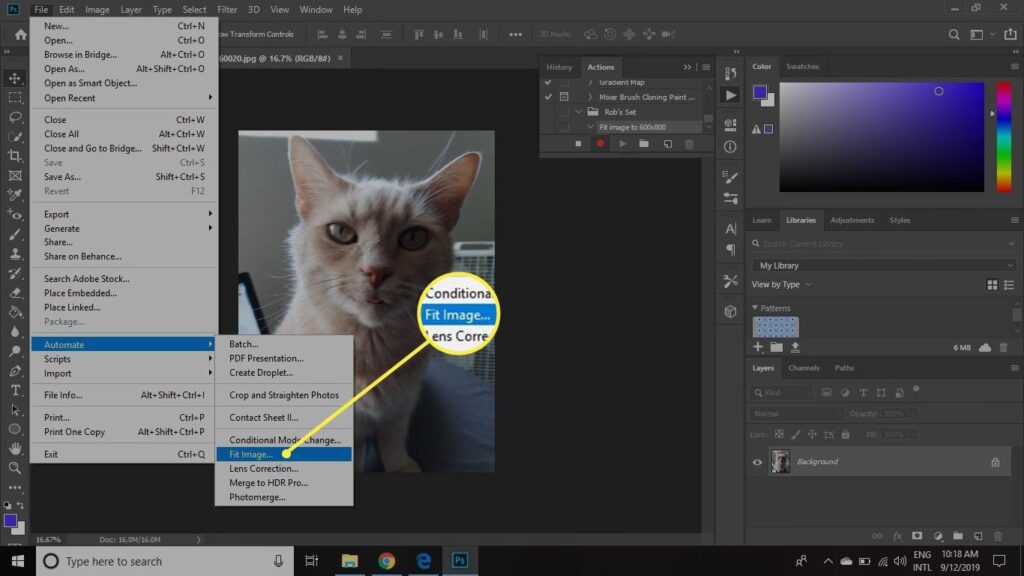Image resolution: width=1024 pixels, height=576 pixels.
Task: Toggle the checkmark beside Mixer Brush Cloning action
Action: pos(547,97)
